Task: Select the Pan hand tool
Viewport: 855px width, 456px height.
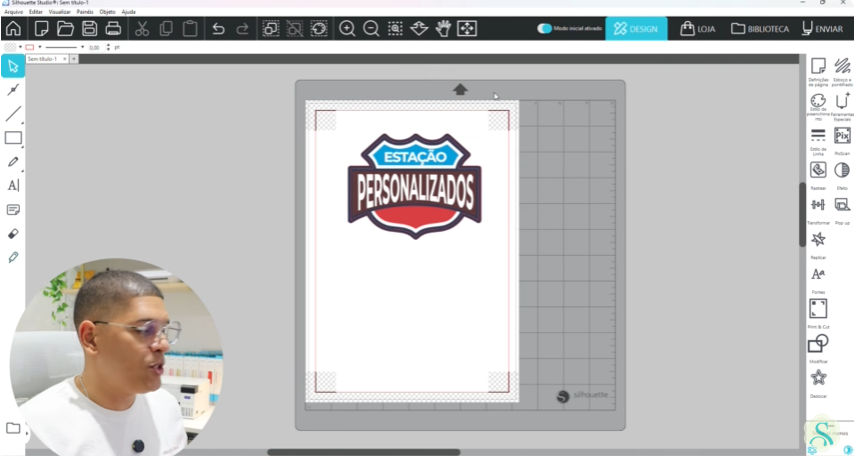Action: (443, 28)
